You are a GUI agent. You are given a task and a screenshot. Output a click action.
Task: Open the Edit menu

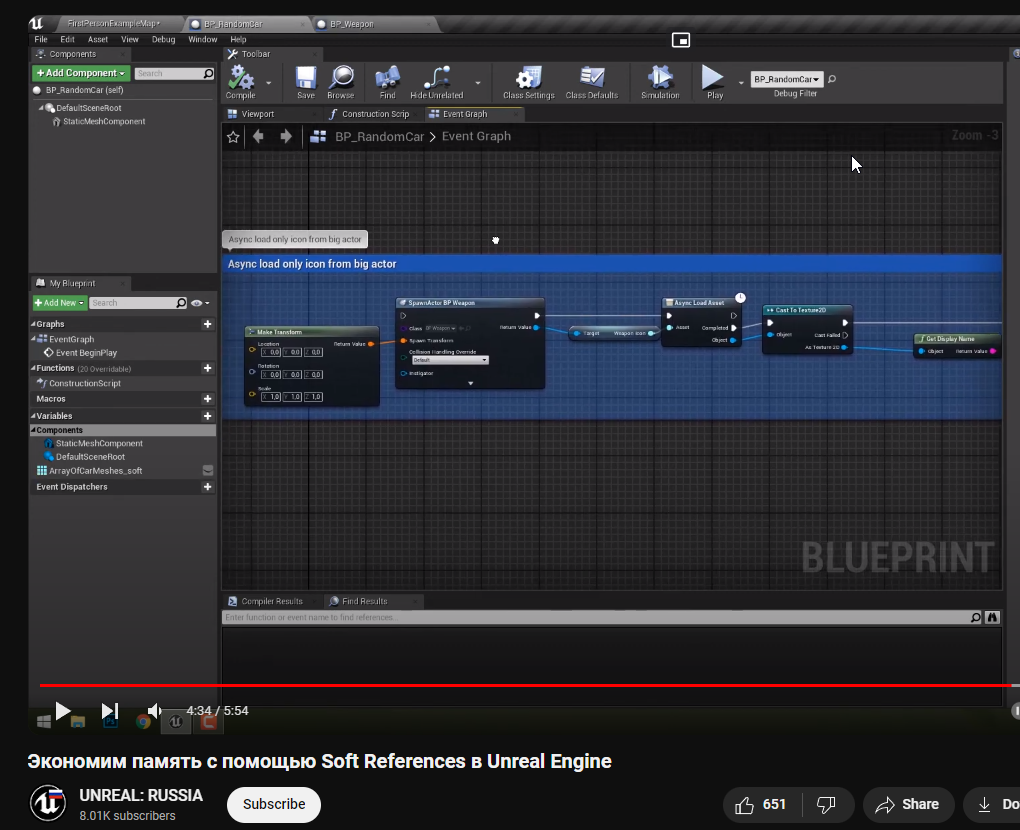68,40
